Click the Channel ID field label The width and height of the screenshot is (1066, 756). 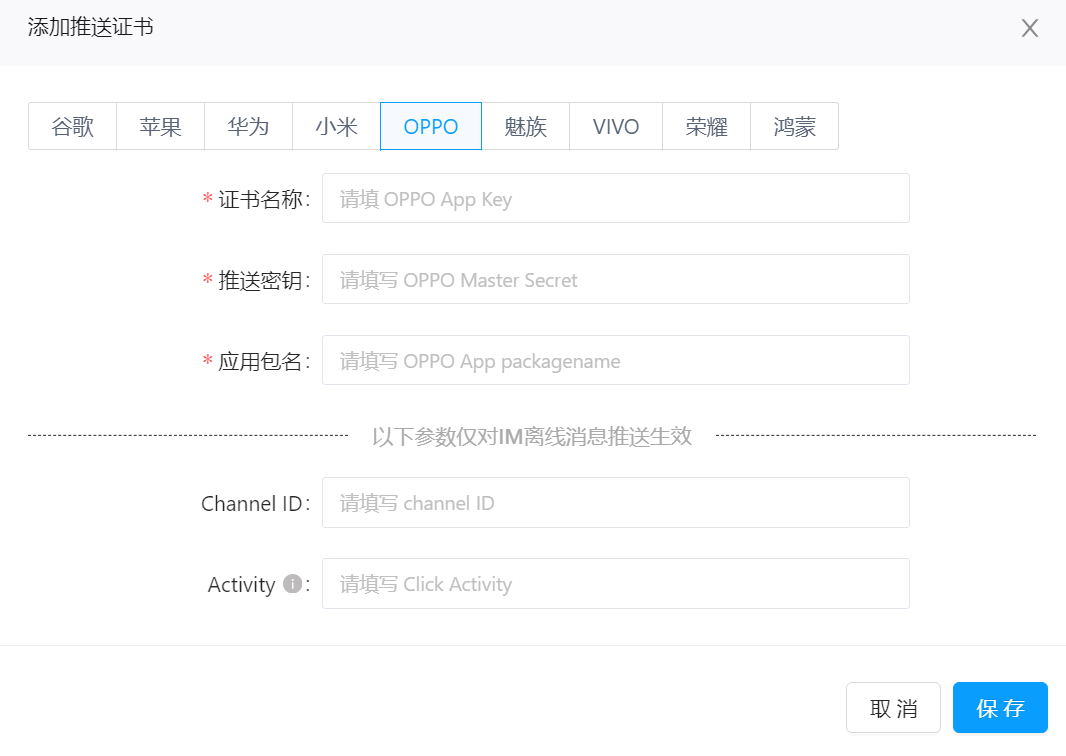point(251,503)
